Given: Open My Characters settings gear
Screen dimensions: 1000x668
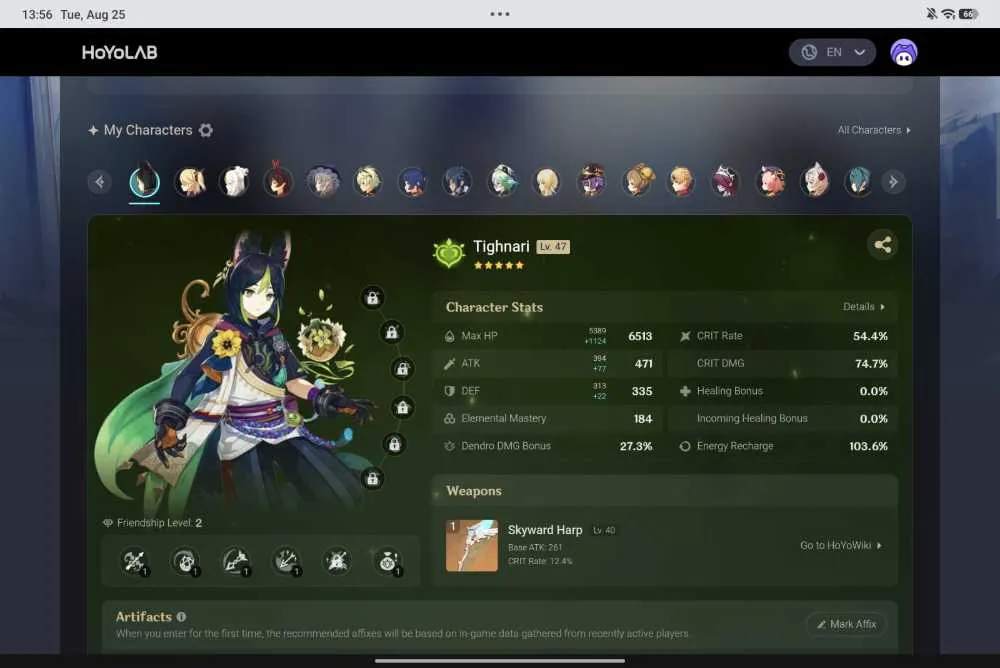Looking at the screenshot, I should click(x=205, y=130).
